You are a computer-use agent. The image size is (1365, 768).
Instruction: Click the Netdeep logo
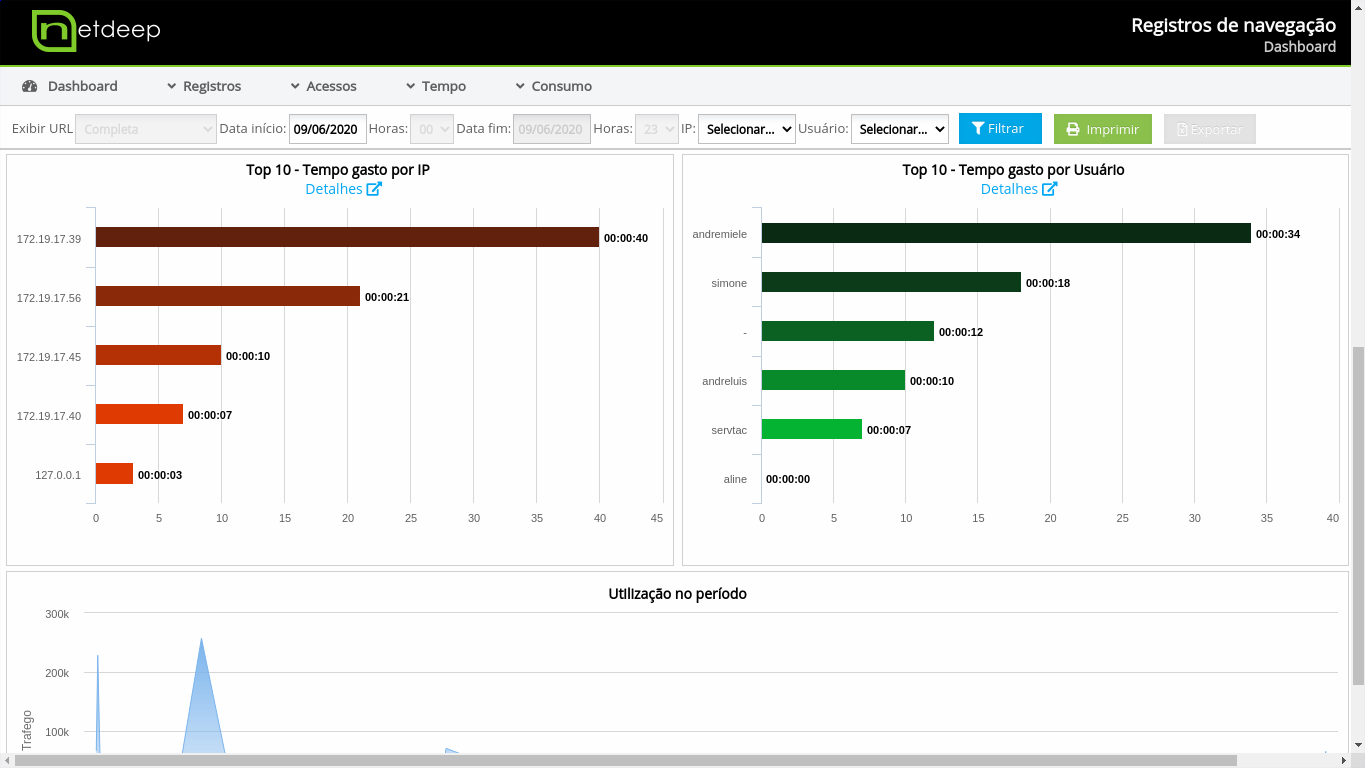point(96,31)
